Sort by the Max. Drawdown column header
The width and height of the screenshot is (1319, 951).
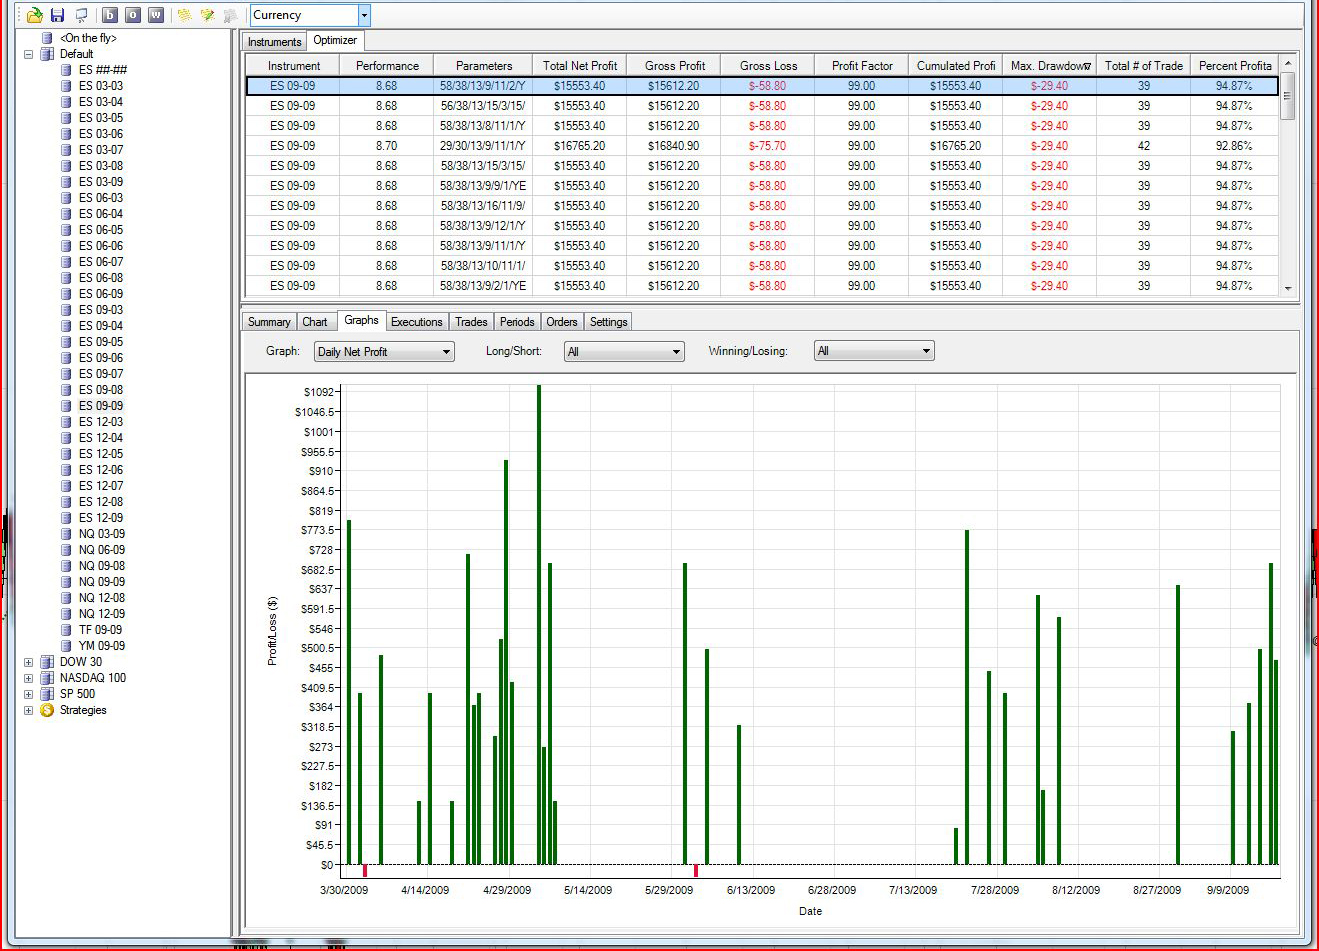click(1050, 66)
